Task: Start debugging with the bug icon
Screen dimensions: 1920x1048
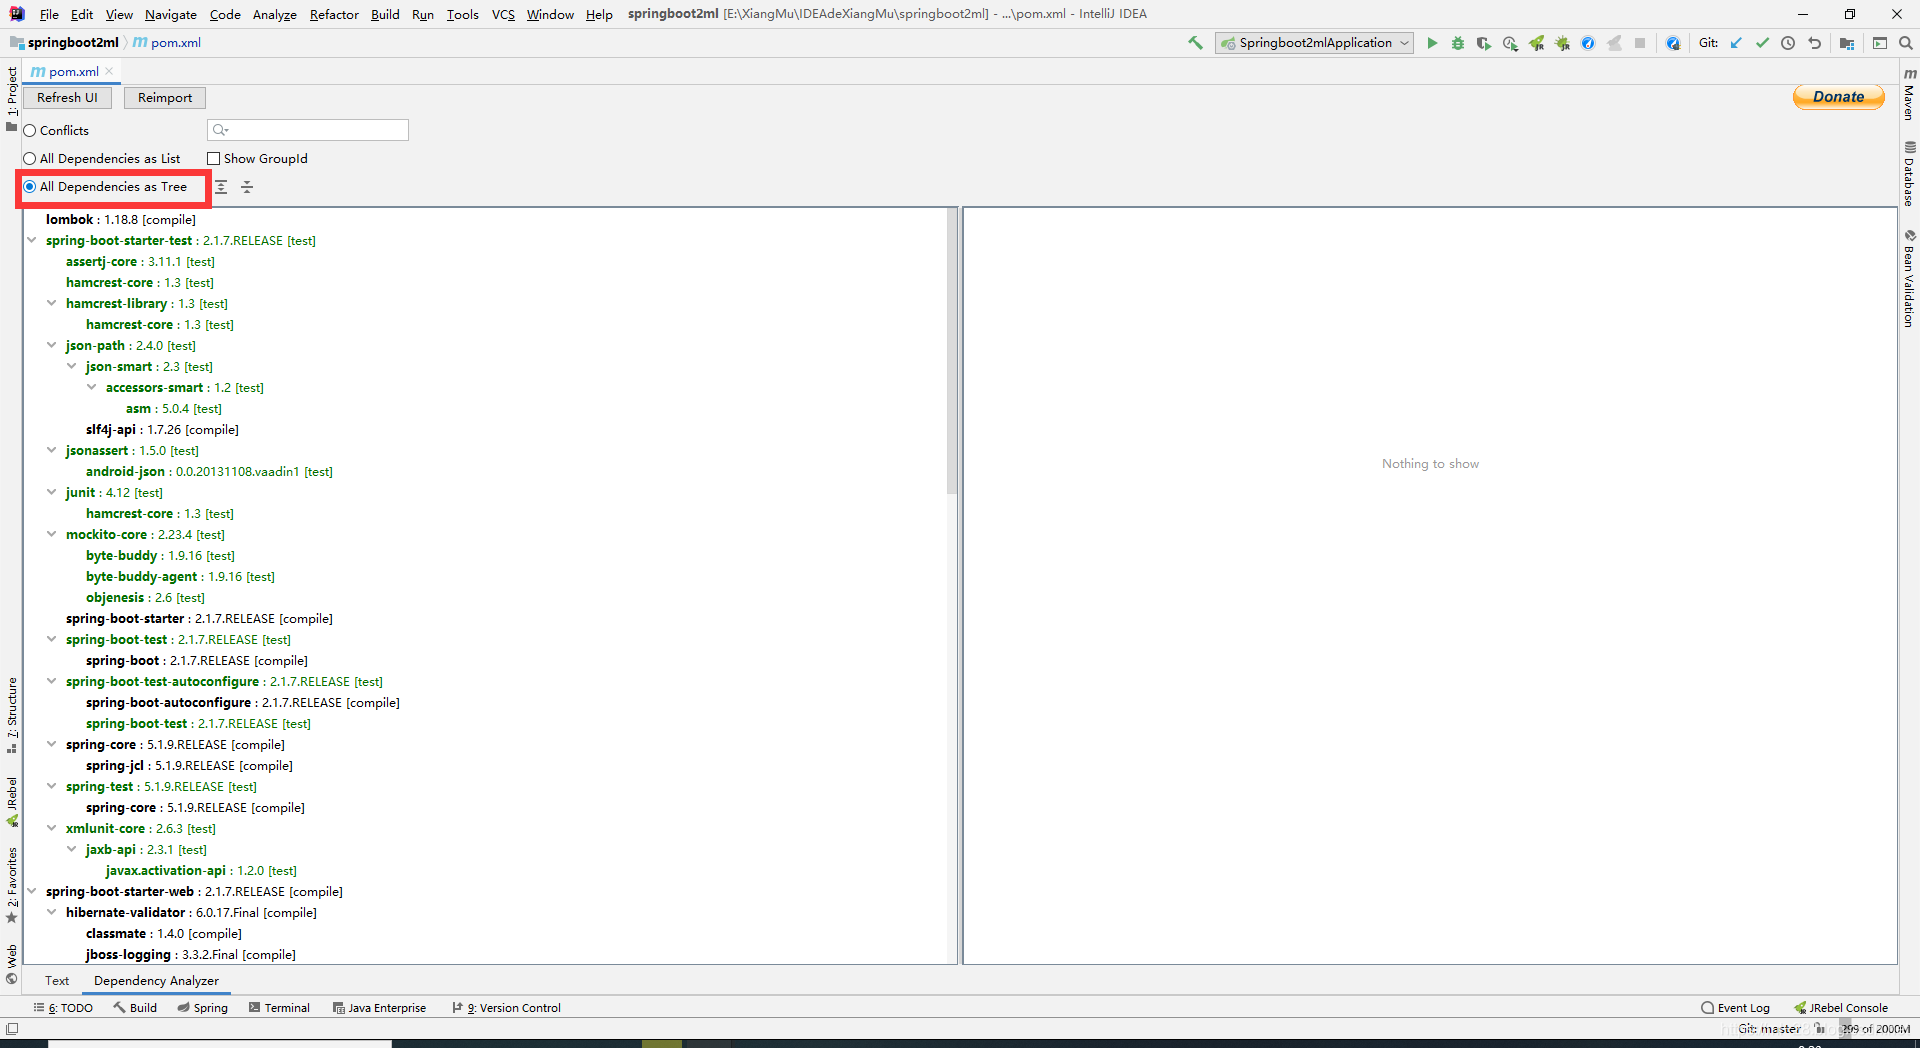Action: 1458,43
